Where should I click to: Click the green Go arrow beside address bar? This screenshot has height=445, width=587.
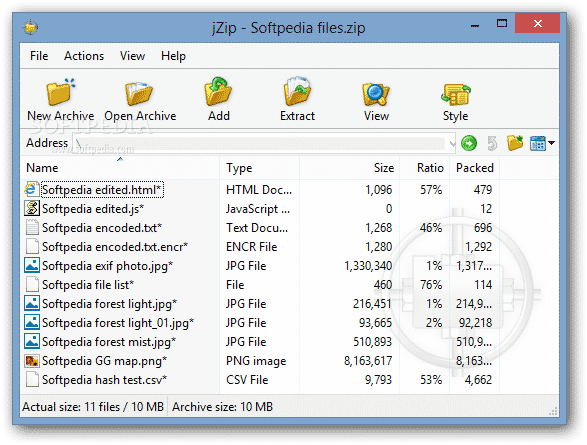[469, 143]
